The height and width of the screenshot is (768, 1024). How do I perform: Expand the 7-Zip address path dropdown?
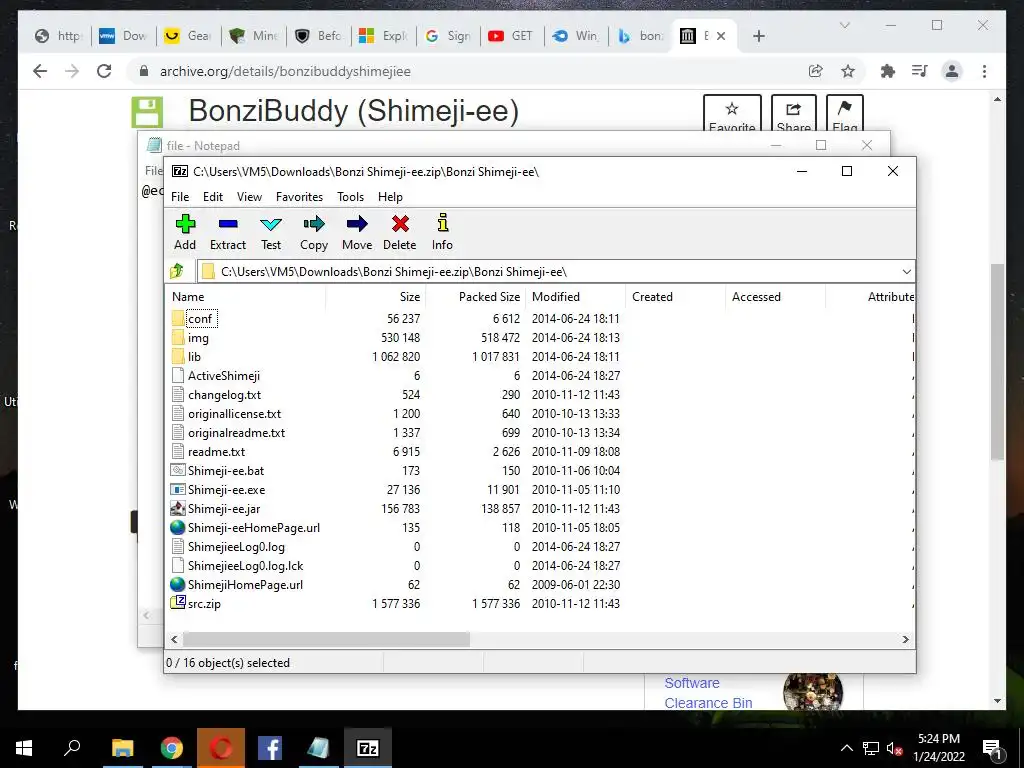click(x=906, y=272)
